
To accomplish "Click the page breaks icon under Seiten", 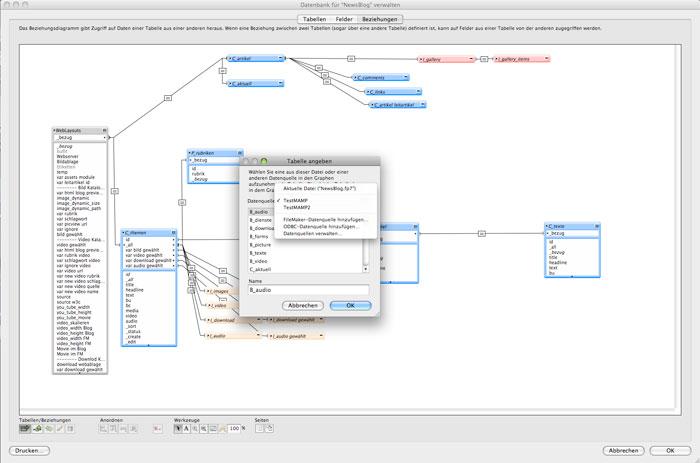I will click(x=259, y=428).
